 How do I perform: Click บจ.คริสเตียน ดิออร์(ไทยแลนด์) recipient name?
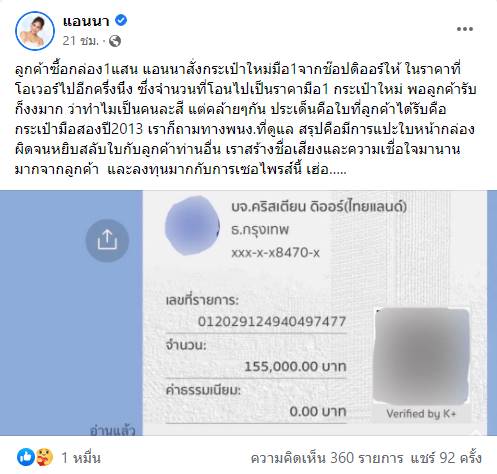click(x=319, y=207)
